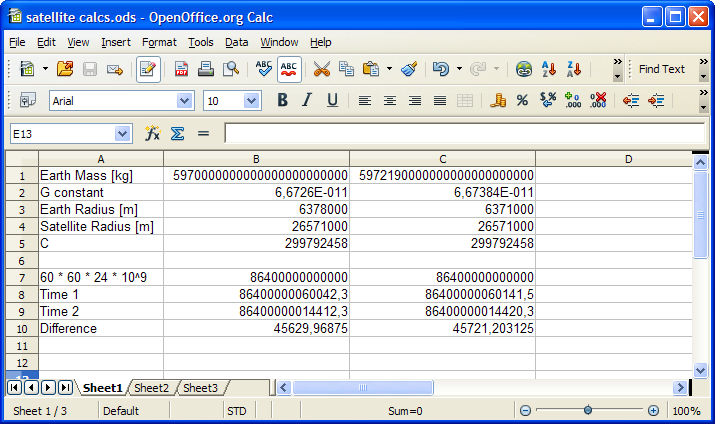The width and height of the screenshot is (715, 424).
Task: Sort ascending with A-Z icon
Action: (x=548, y=69)
